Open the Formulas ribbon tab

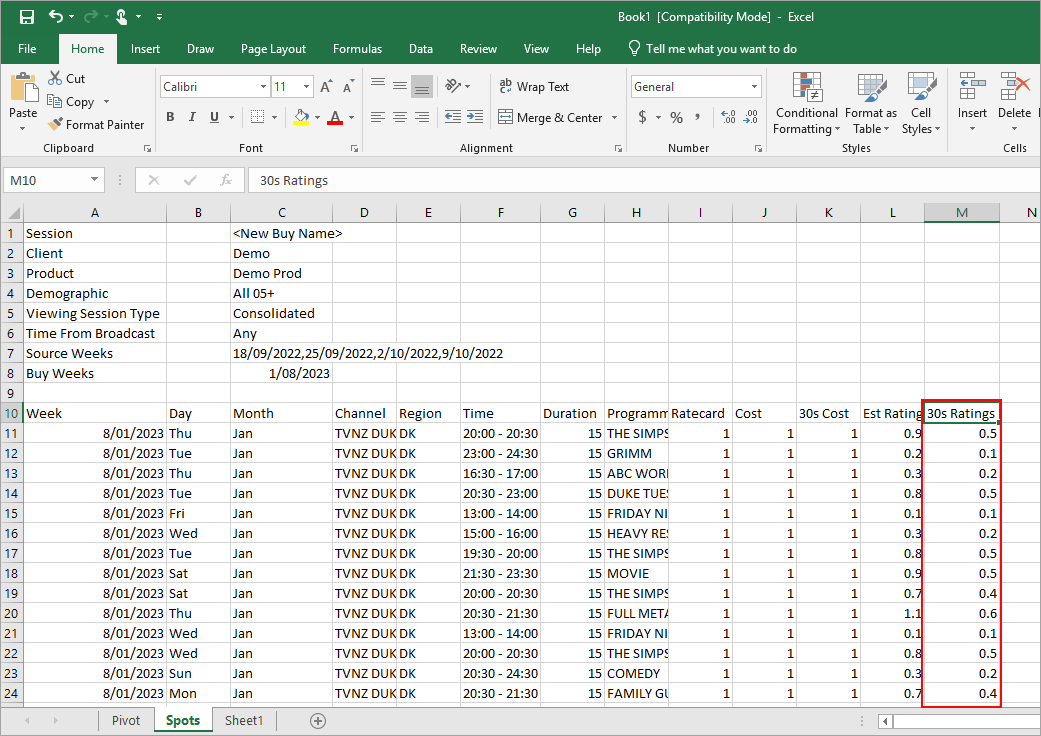[x=357, y=48]
